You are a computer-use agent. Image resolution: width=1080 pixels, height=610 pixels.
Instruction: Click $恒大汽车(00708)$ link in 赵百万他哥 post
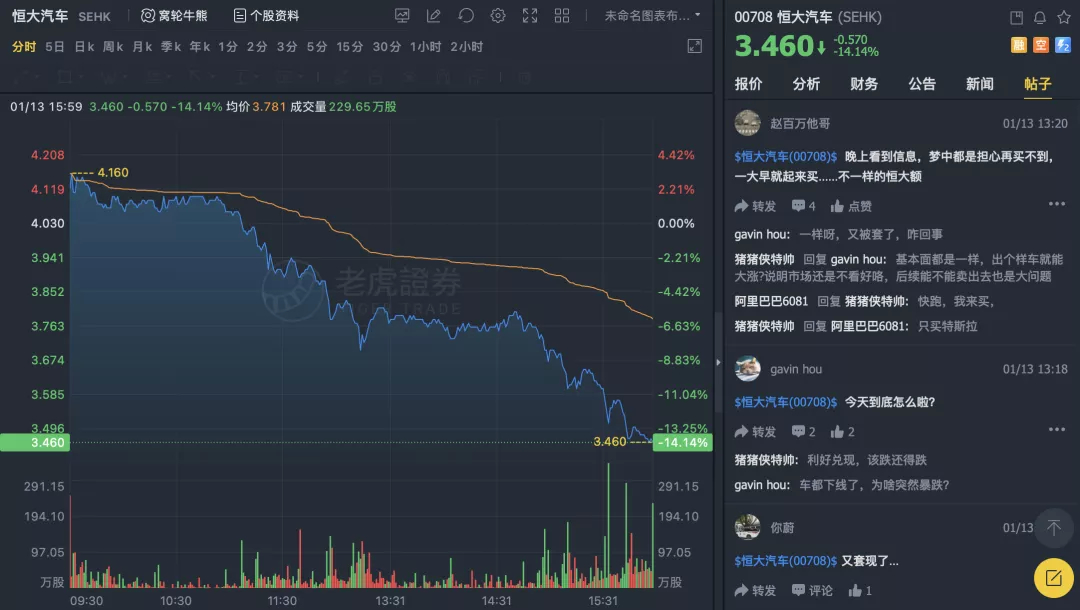pos(785,157)
